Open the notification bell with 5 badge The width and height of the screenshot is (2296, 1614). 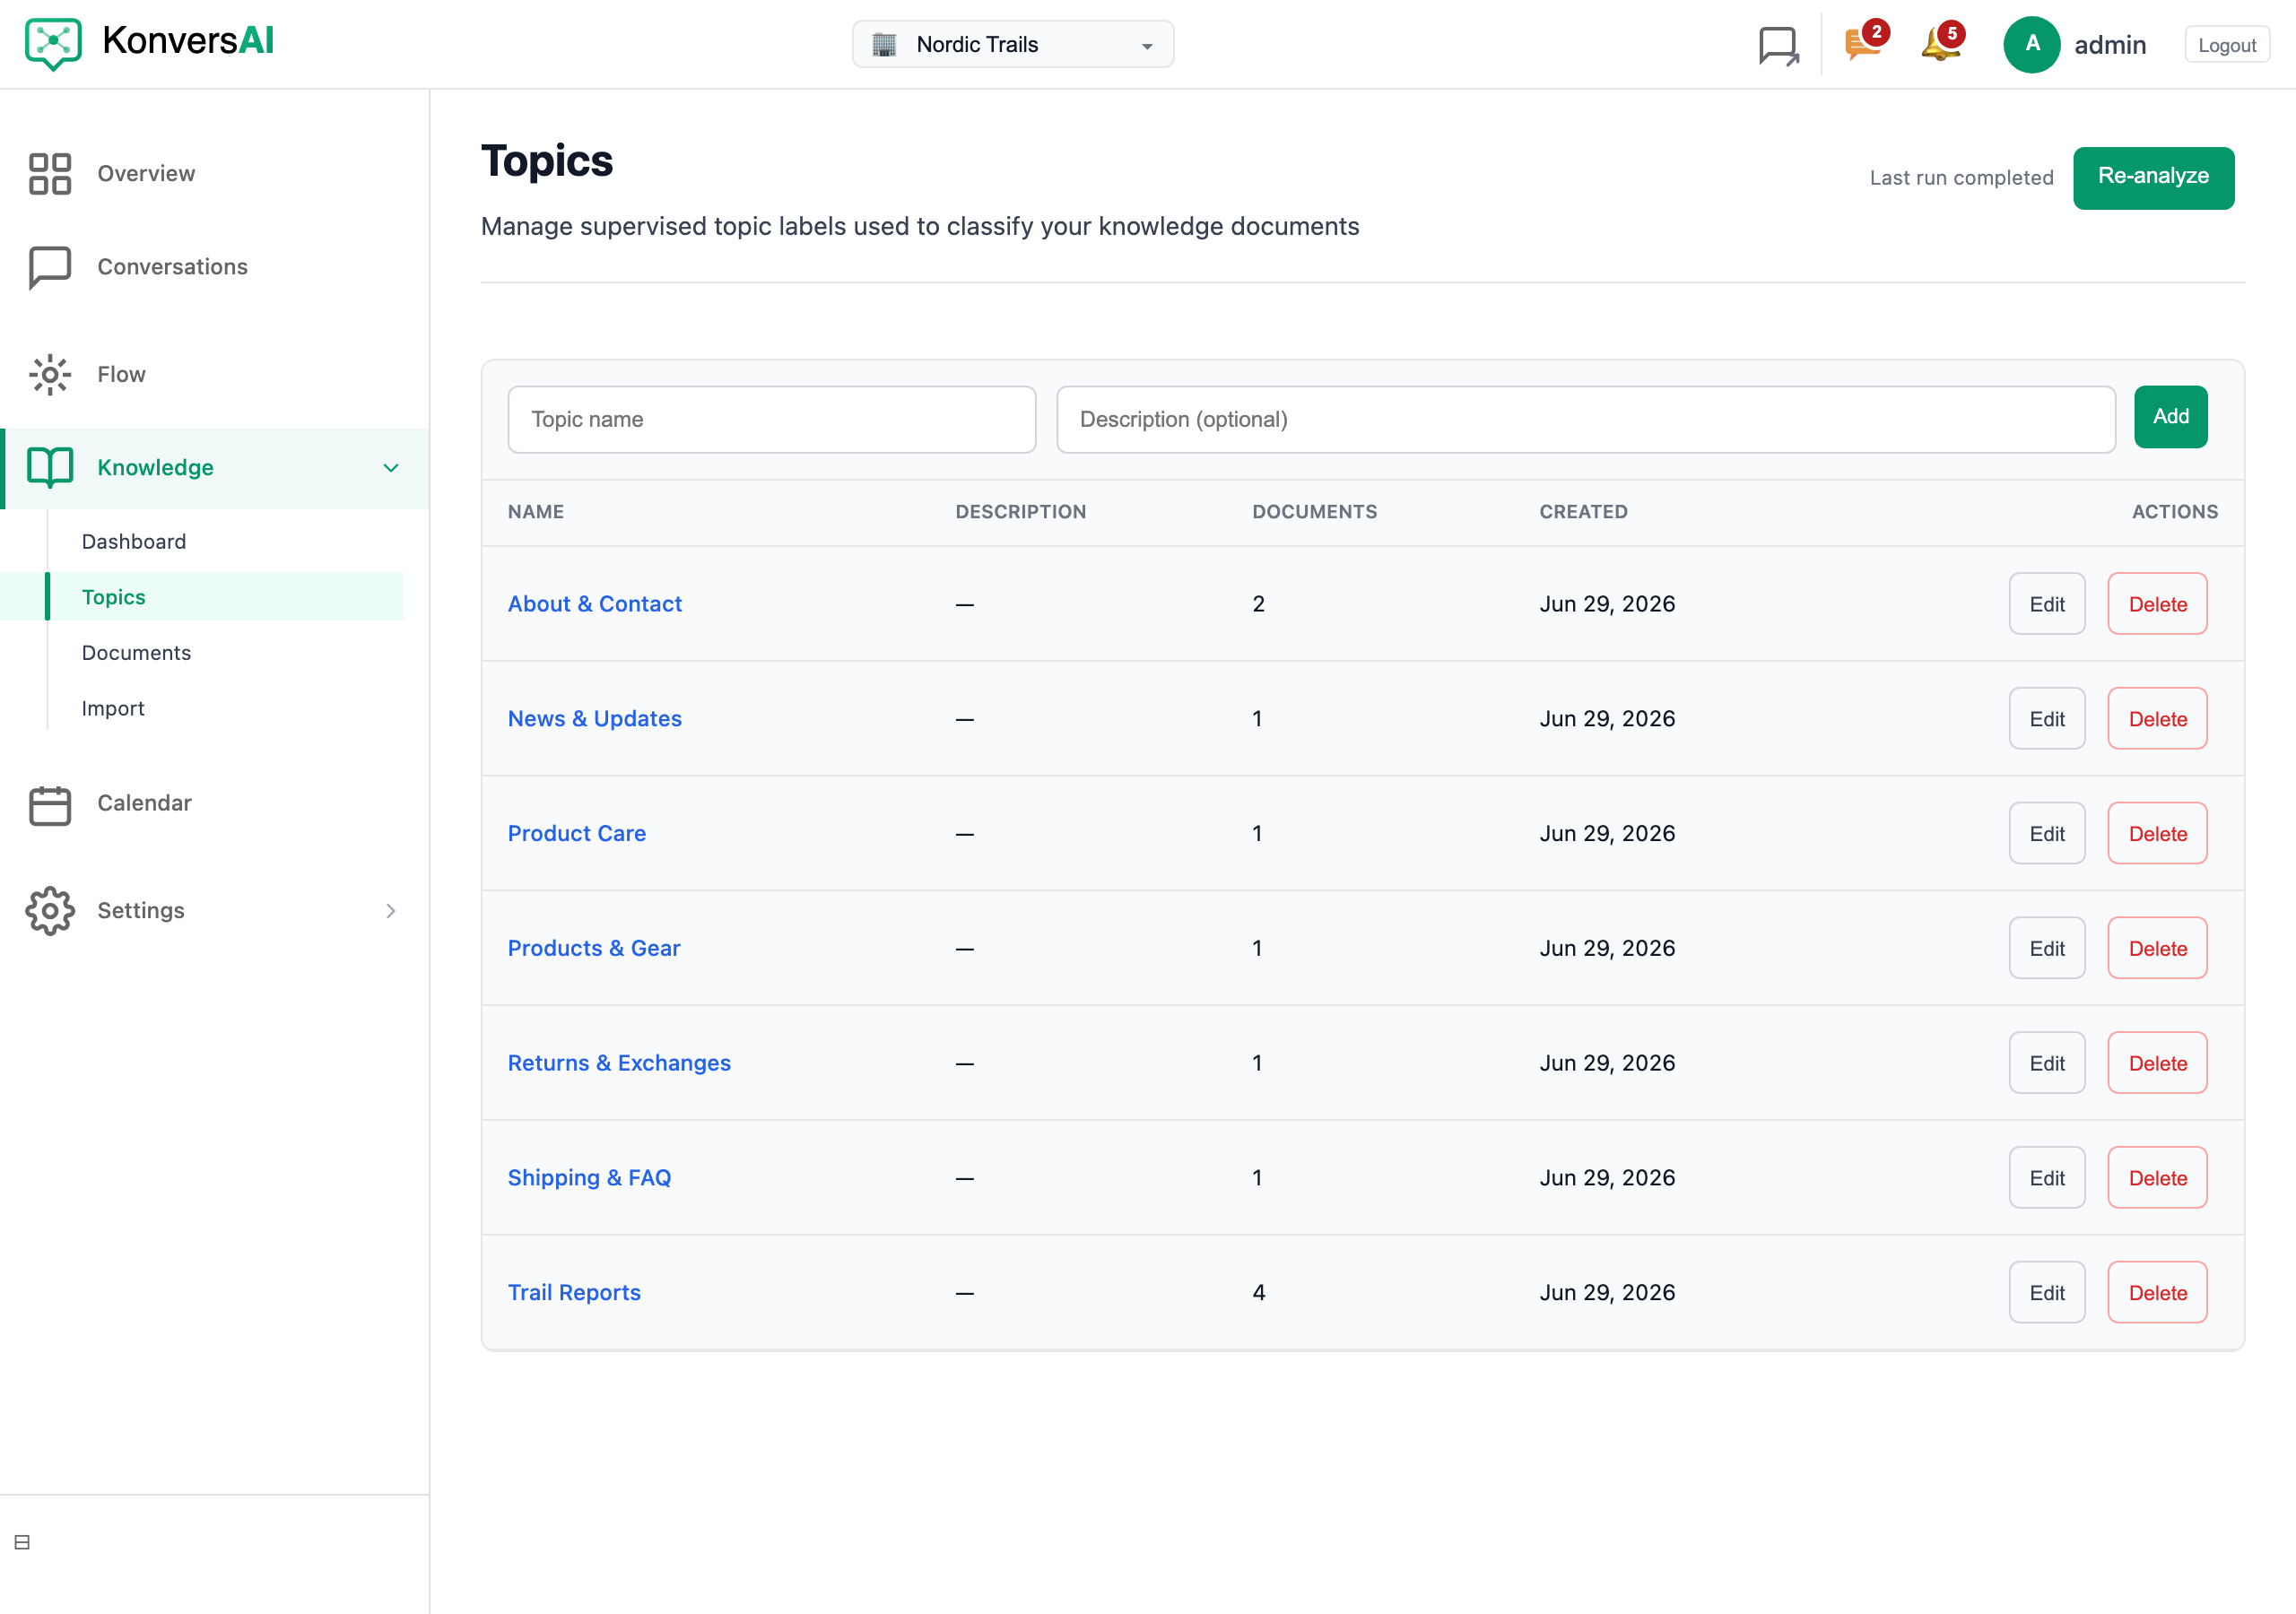point(1941,43)
